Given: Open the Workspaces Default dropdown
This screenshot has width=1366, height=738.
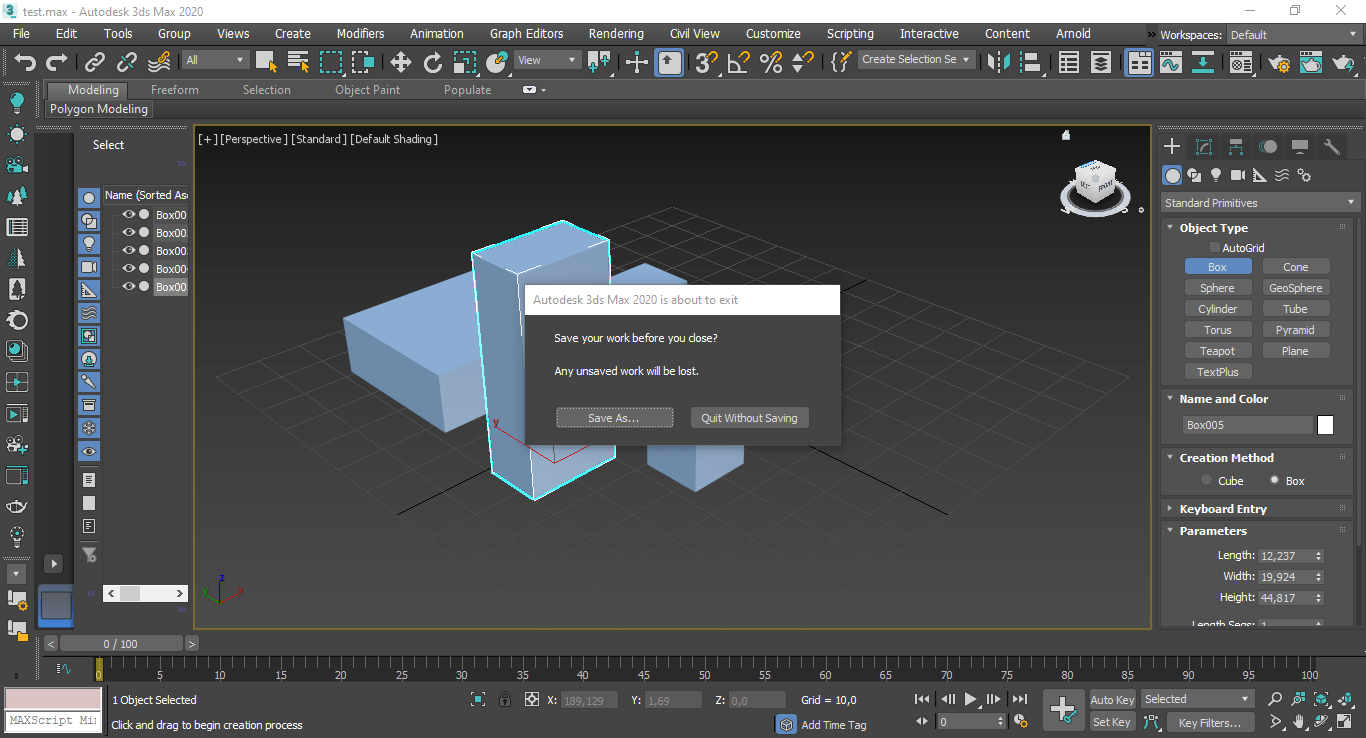Looking at the screenshot, I should pos(1293,35).
